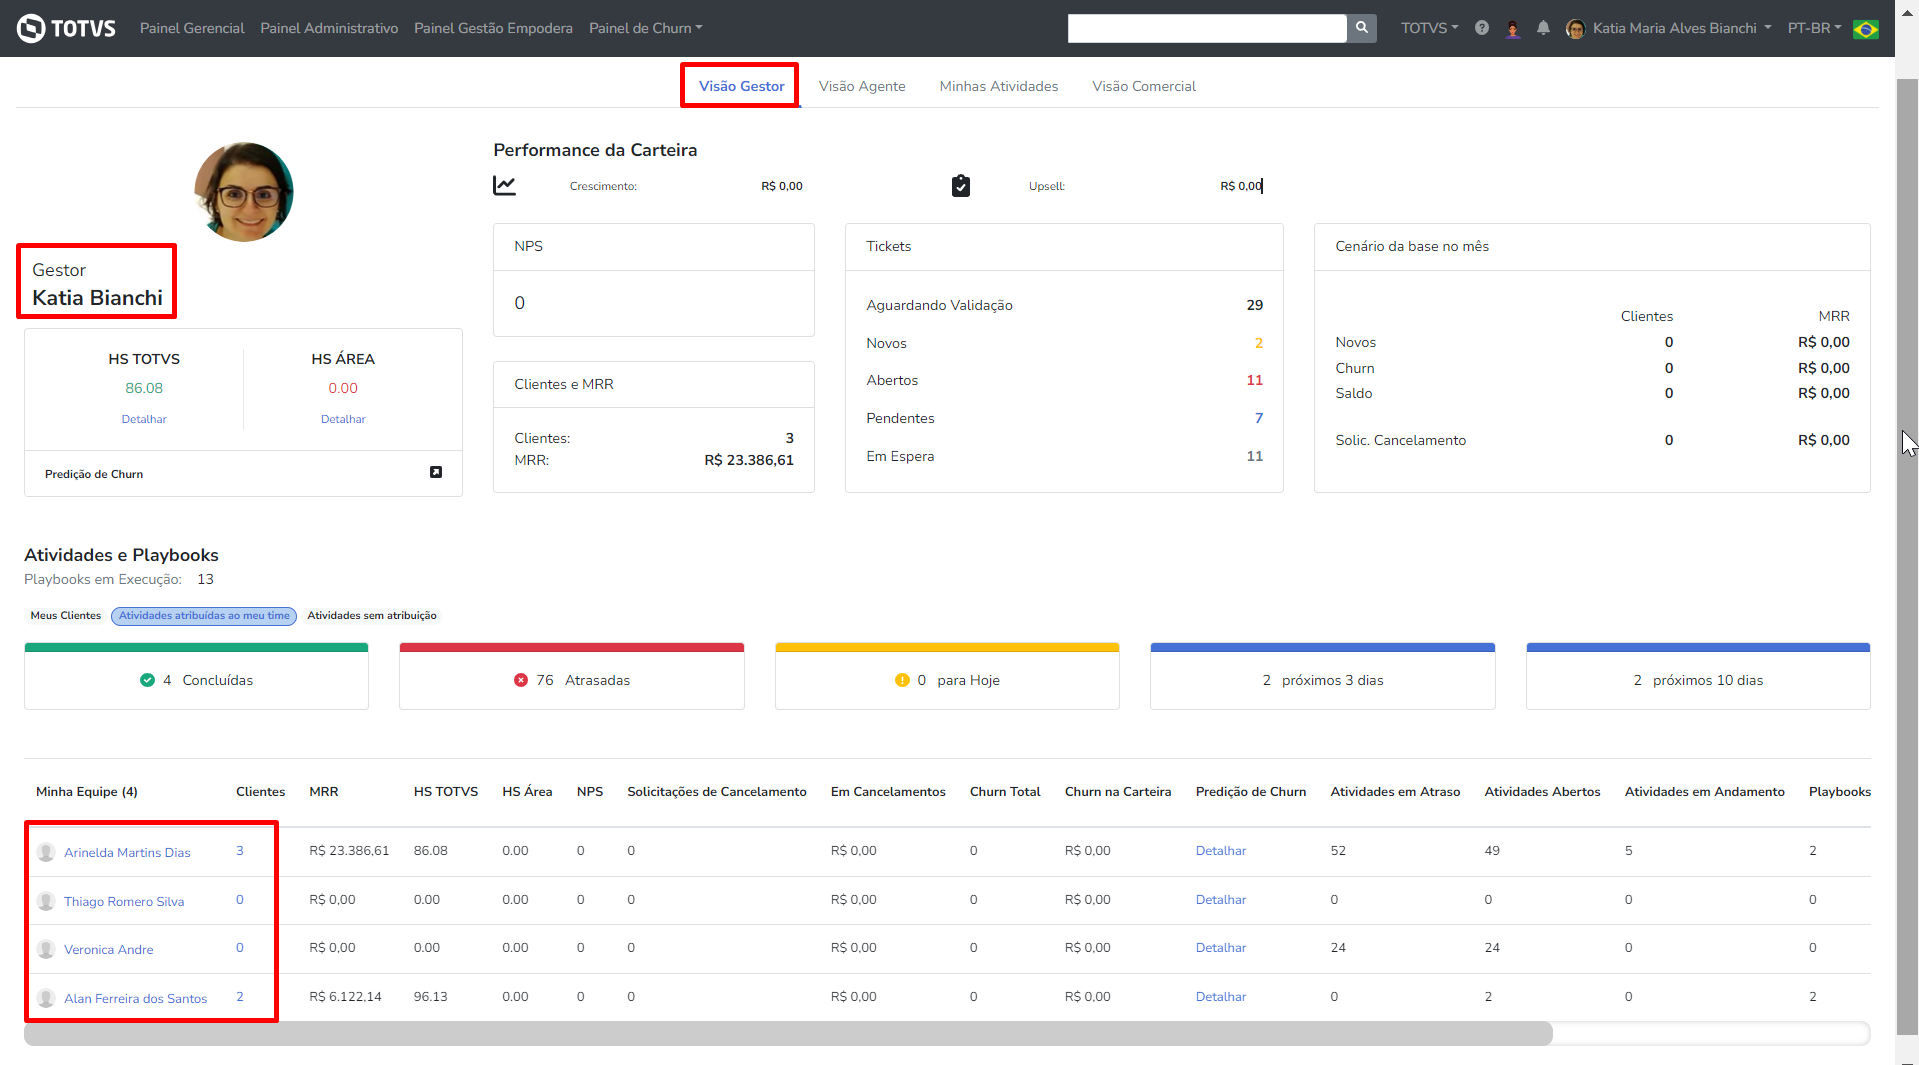Screen dimensions: 1919x1065
Task: Open the PT-BR language dropdown
Action: [1814, 28]
